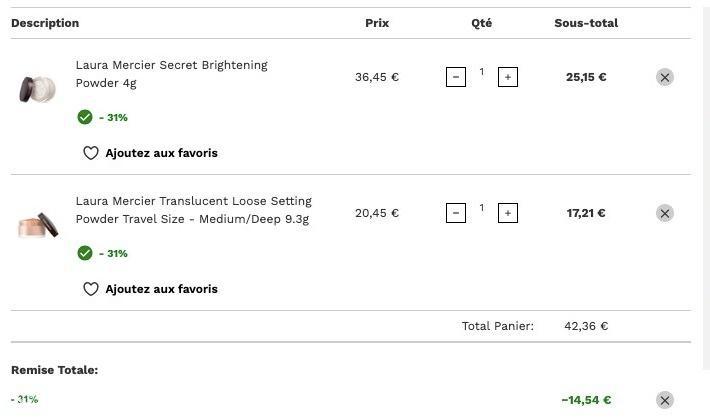Increase quantity of Translucent Loose Setting Powder
This screenshot has width=710, height=418.
508,213
